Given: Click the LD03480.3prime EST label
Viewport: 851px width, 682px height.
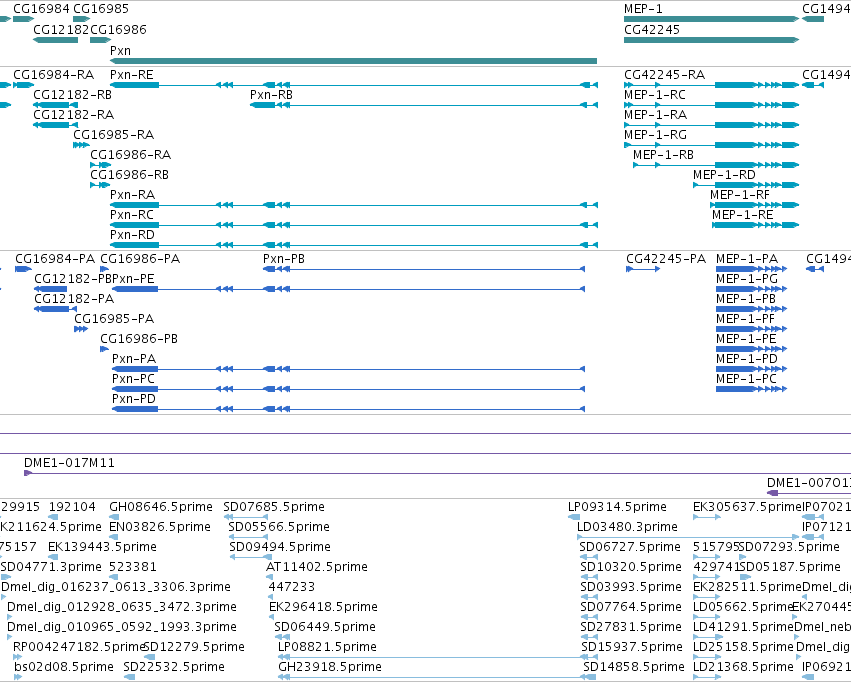Looking at the screenshot, I should [x=627, y=527].
